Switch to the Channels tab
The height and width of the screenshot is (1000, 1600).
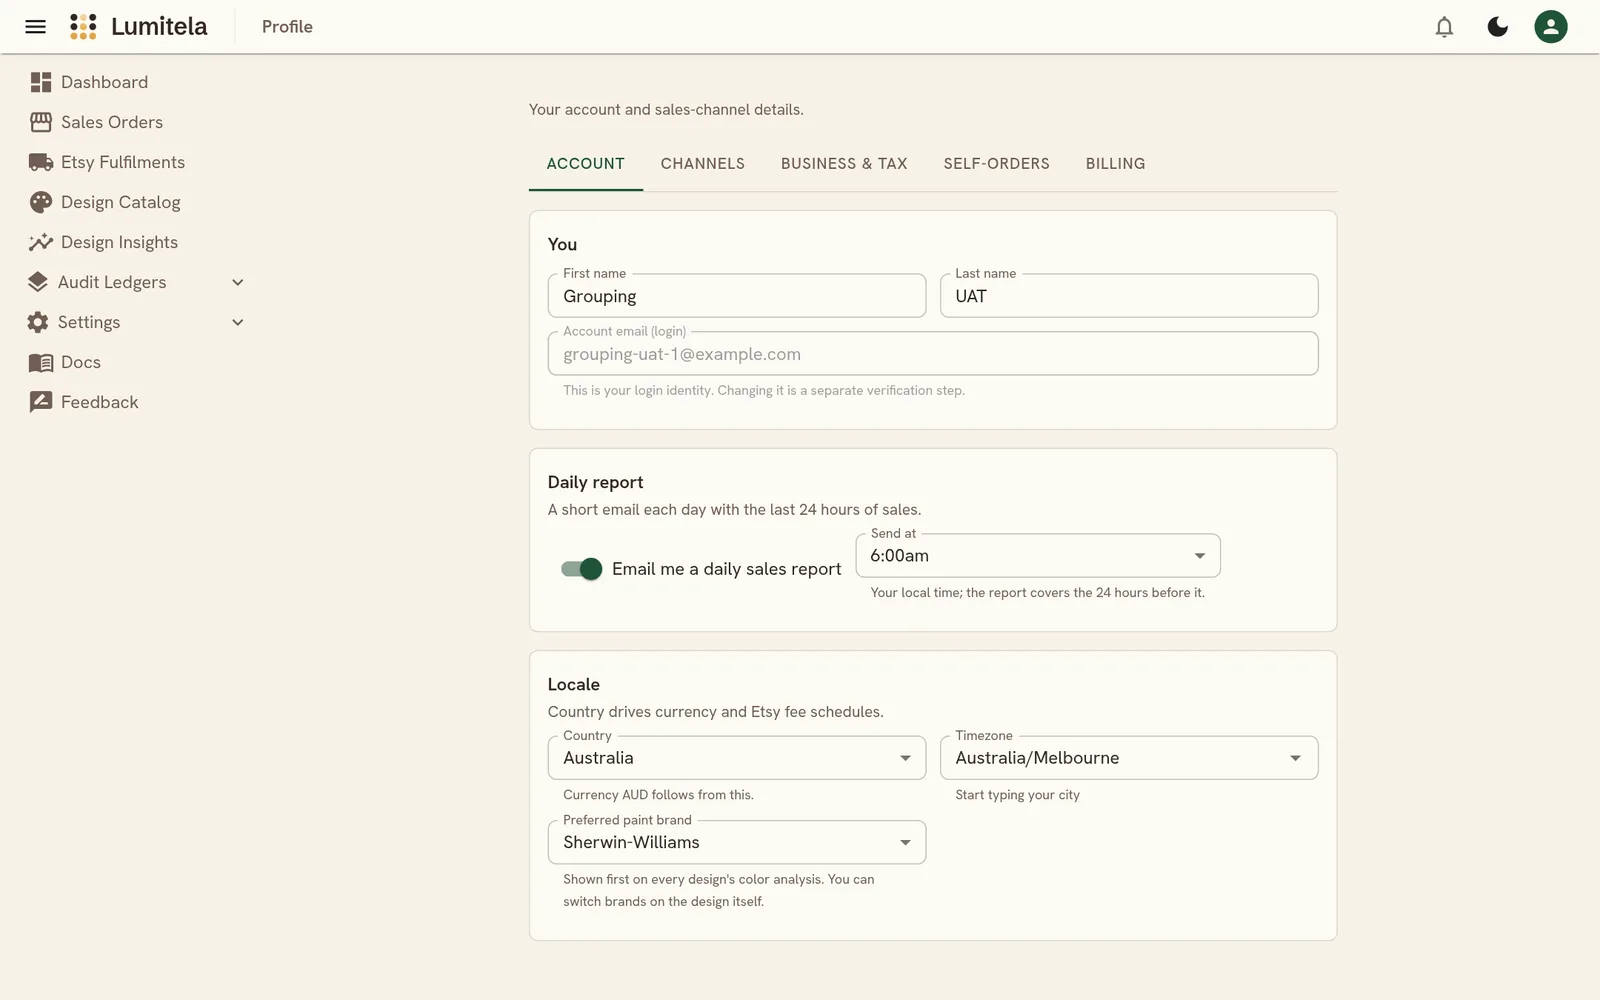pyautogui.click(x=703, y=164)
